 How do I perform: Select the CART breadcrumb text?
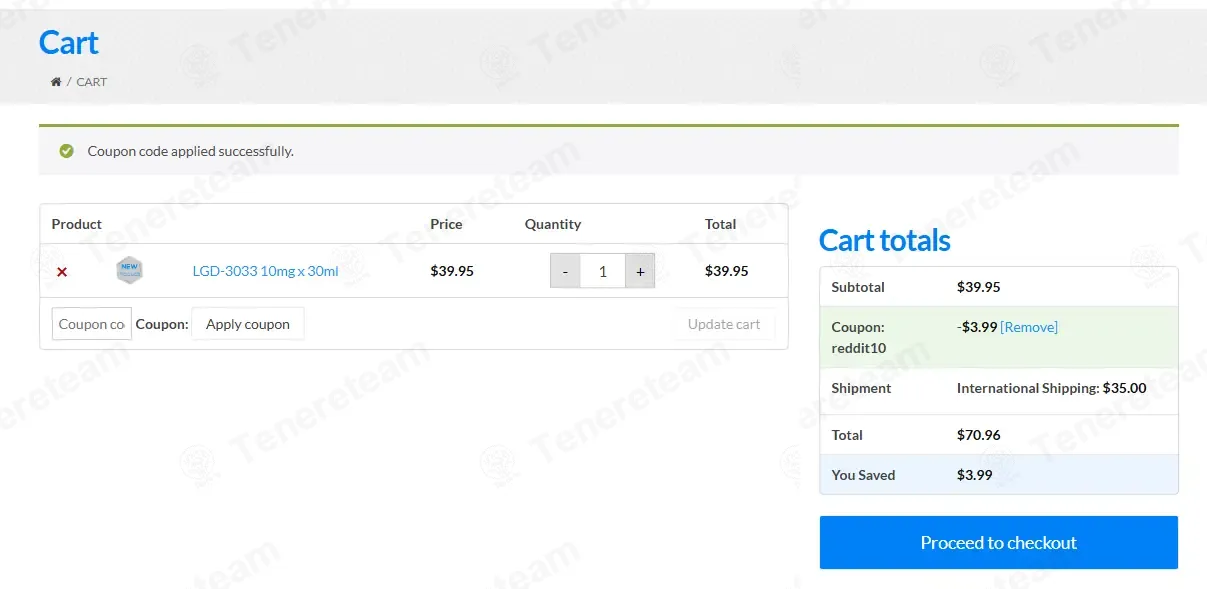(x=92, y=82)
